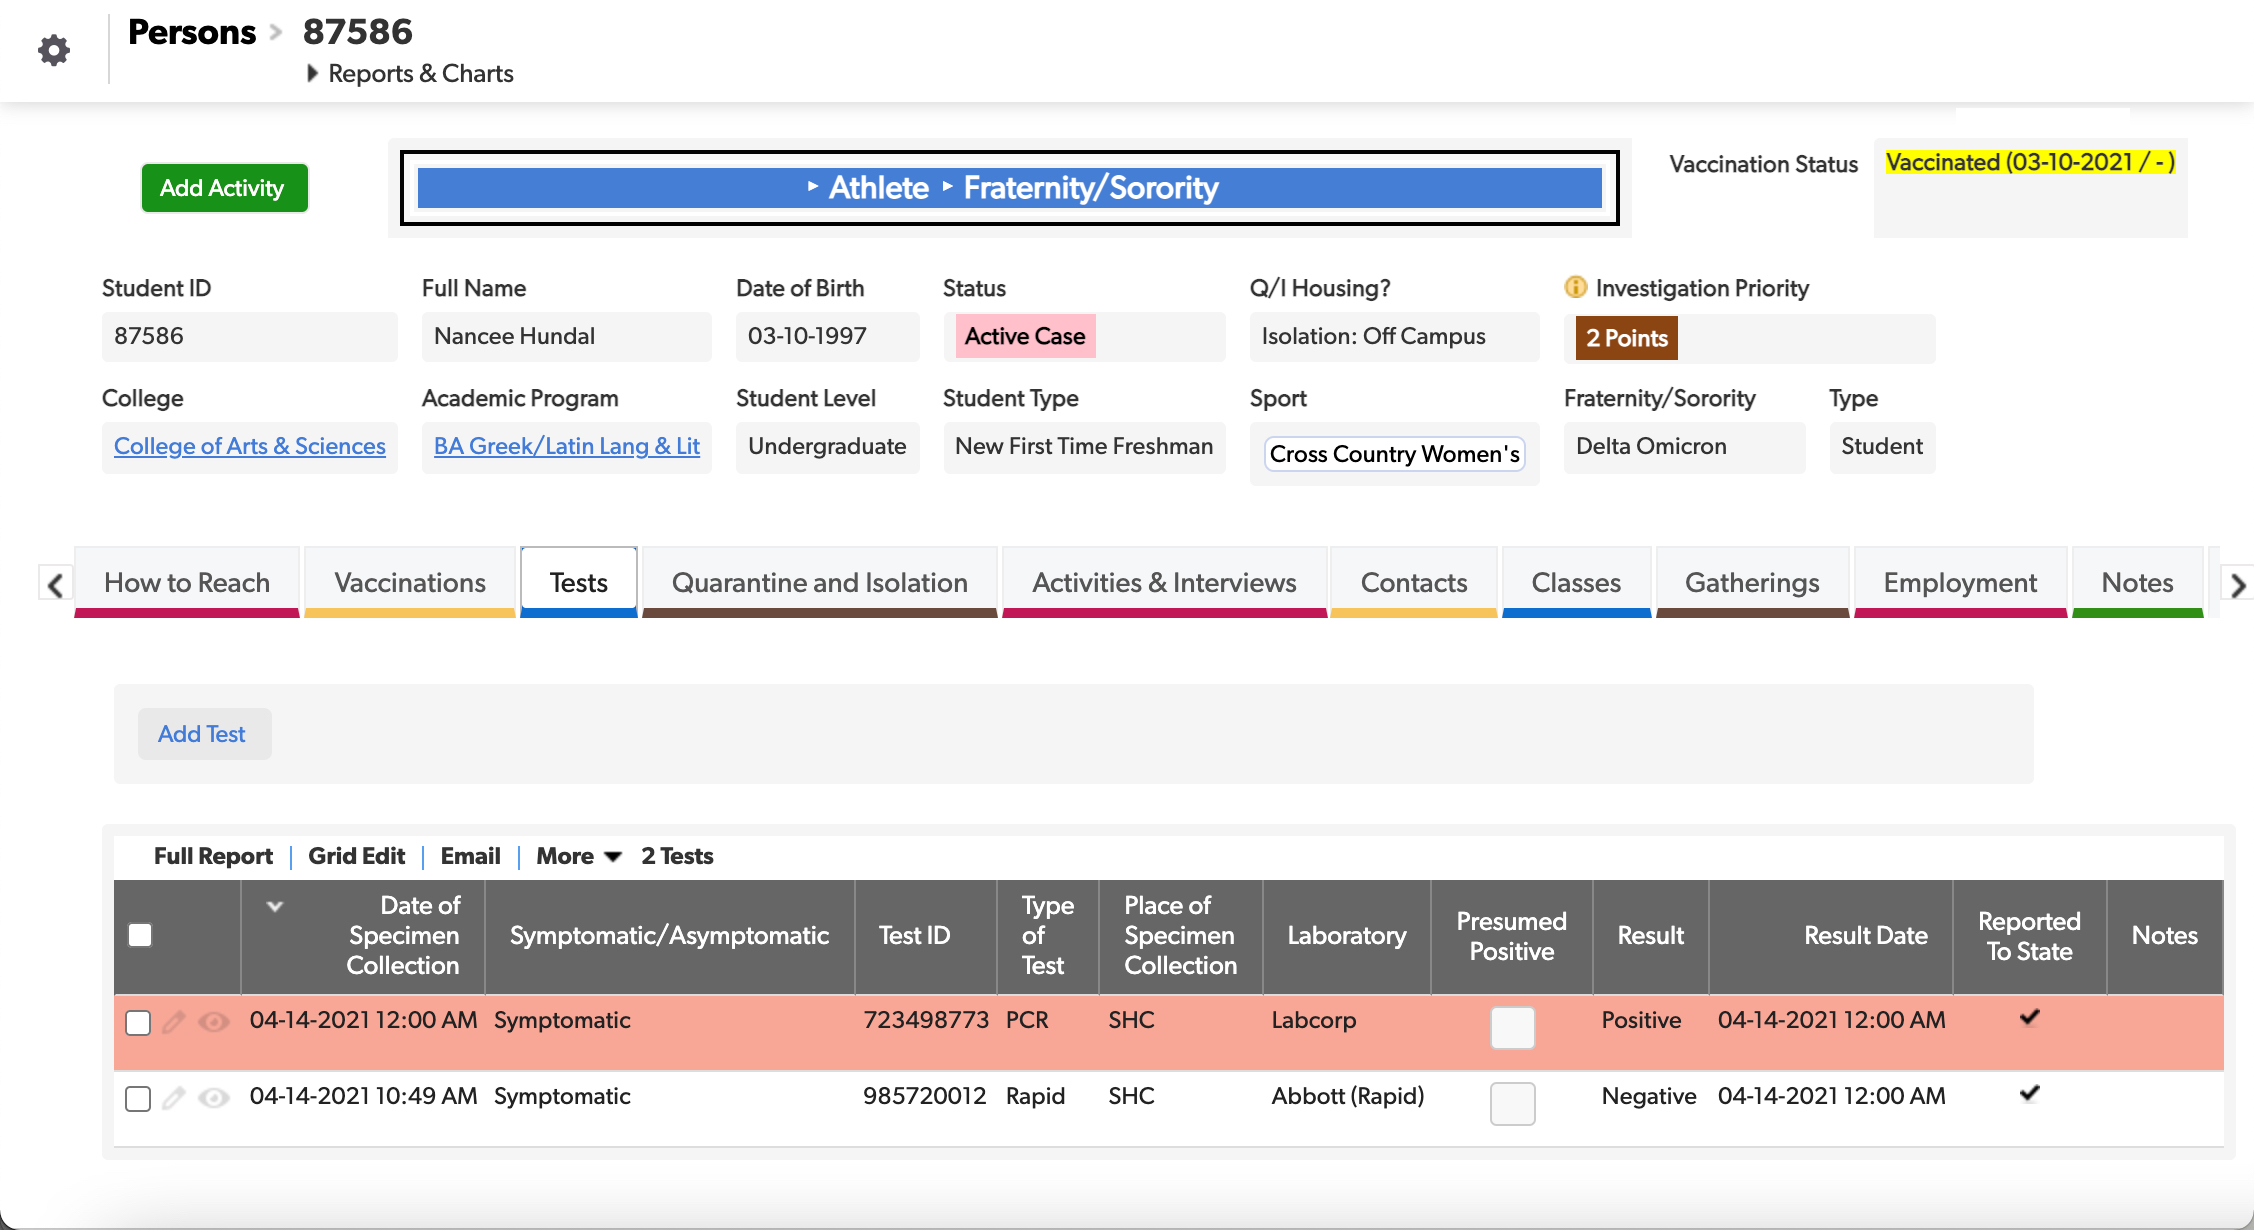Click the Add Activity button
The image size is (2254, 1230).
[x=224, y=187]
